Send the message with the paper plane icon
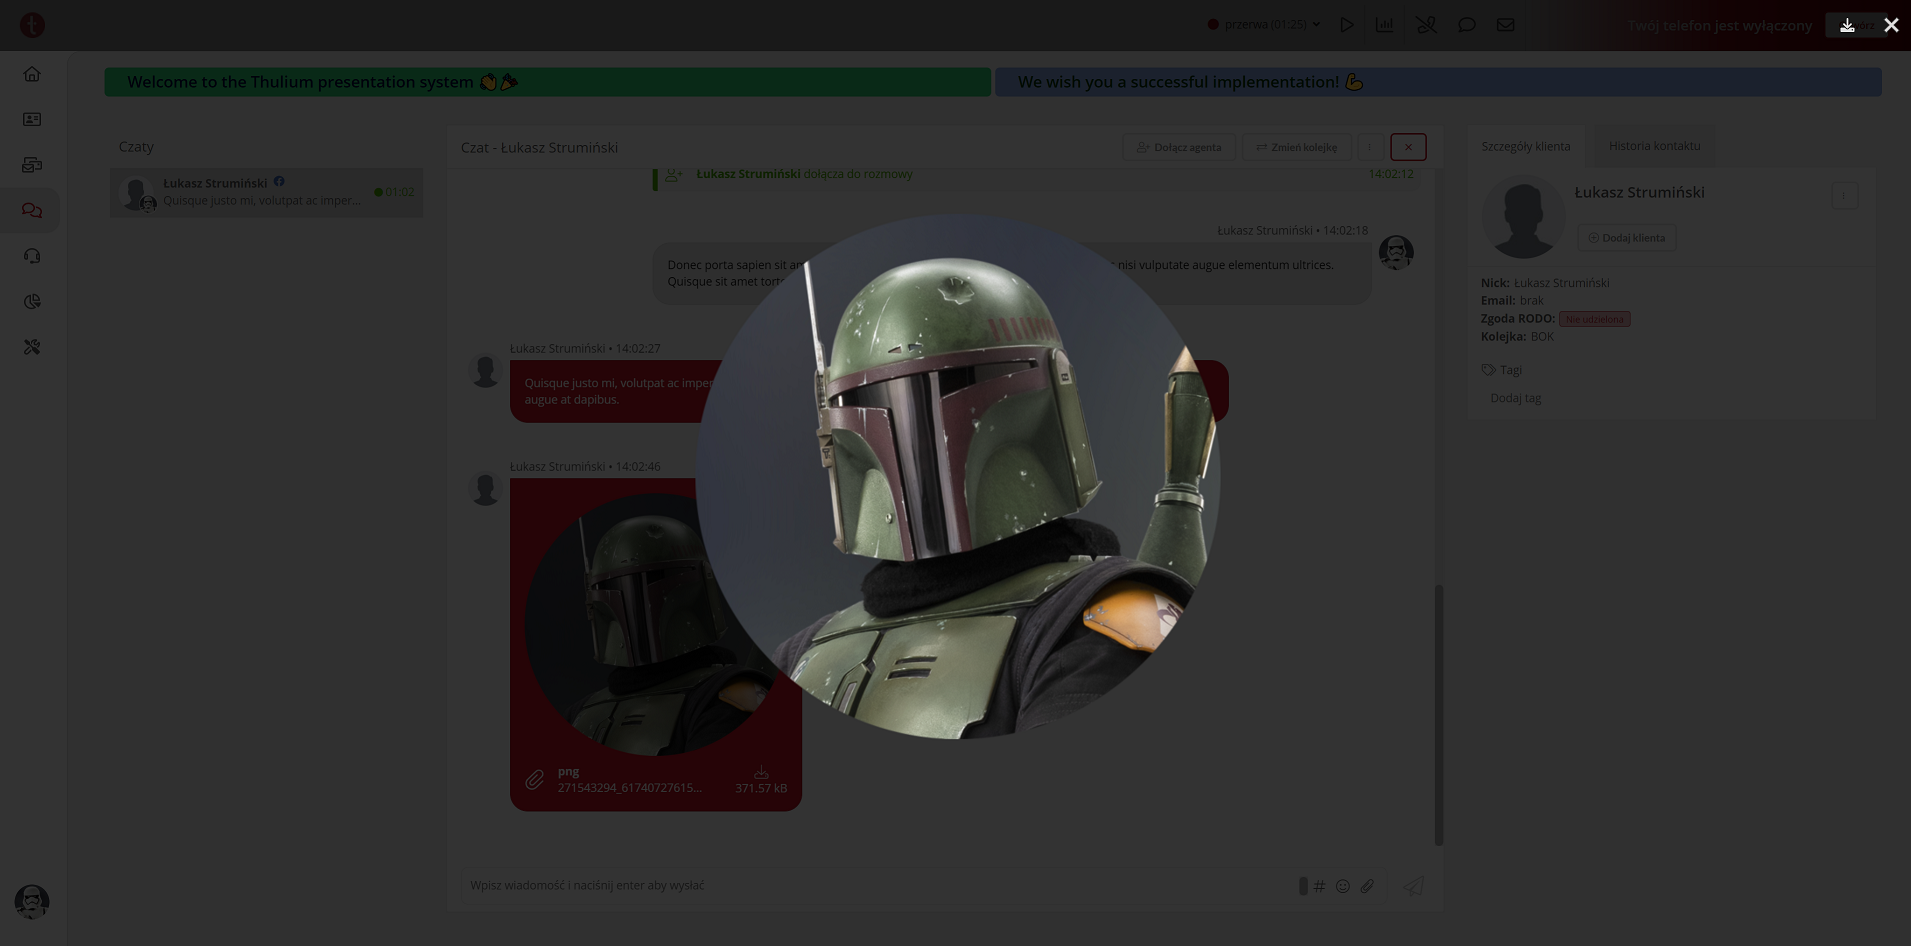 pos(1413,886)
